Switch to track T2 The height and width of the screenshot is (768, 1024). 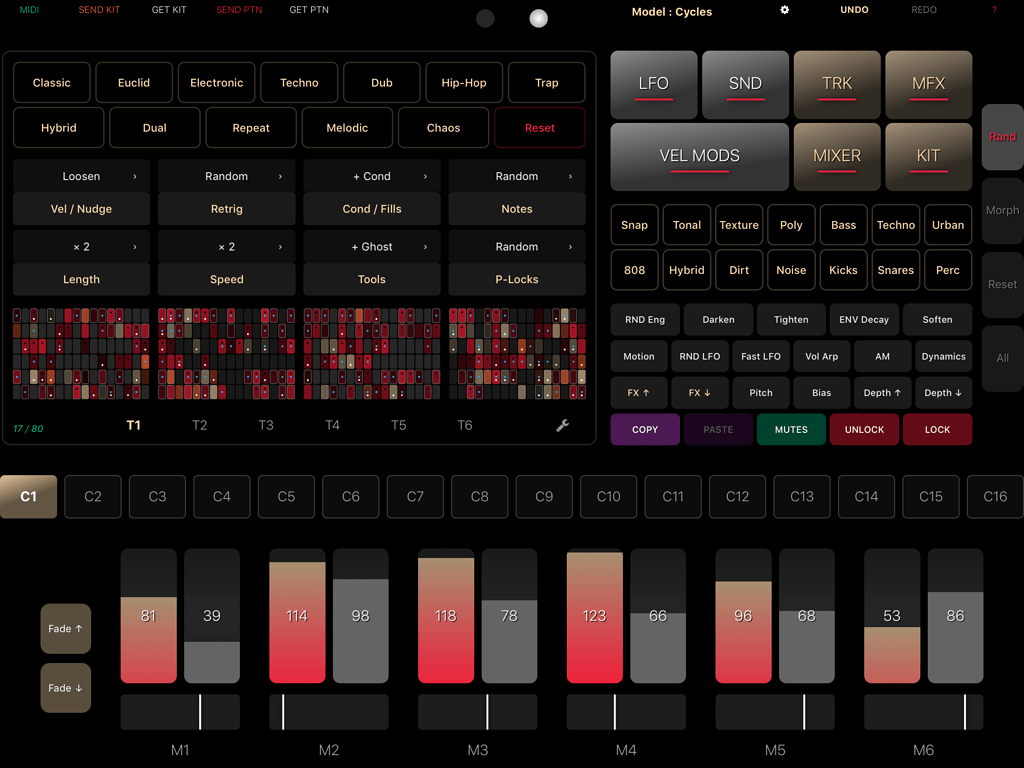199,425
